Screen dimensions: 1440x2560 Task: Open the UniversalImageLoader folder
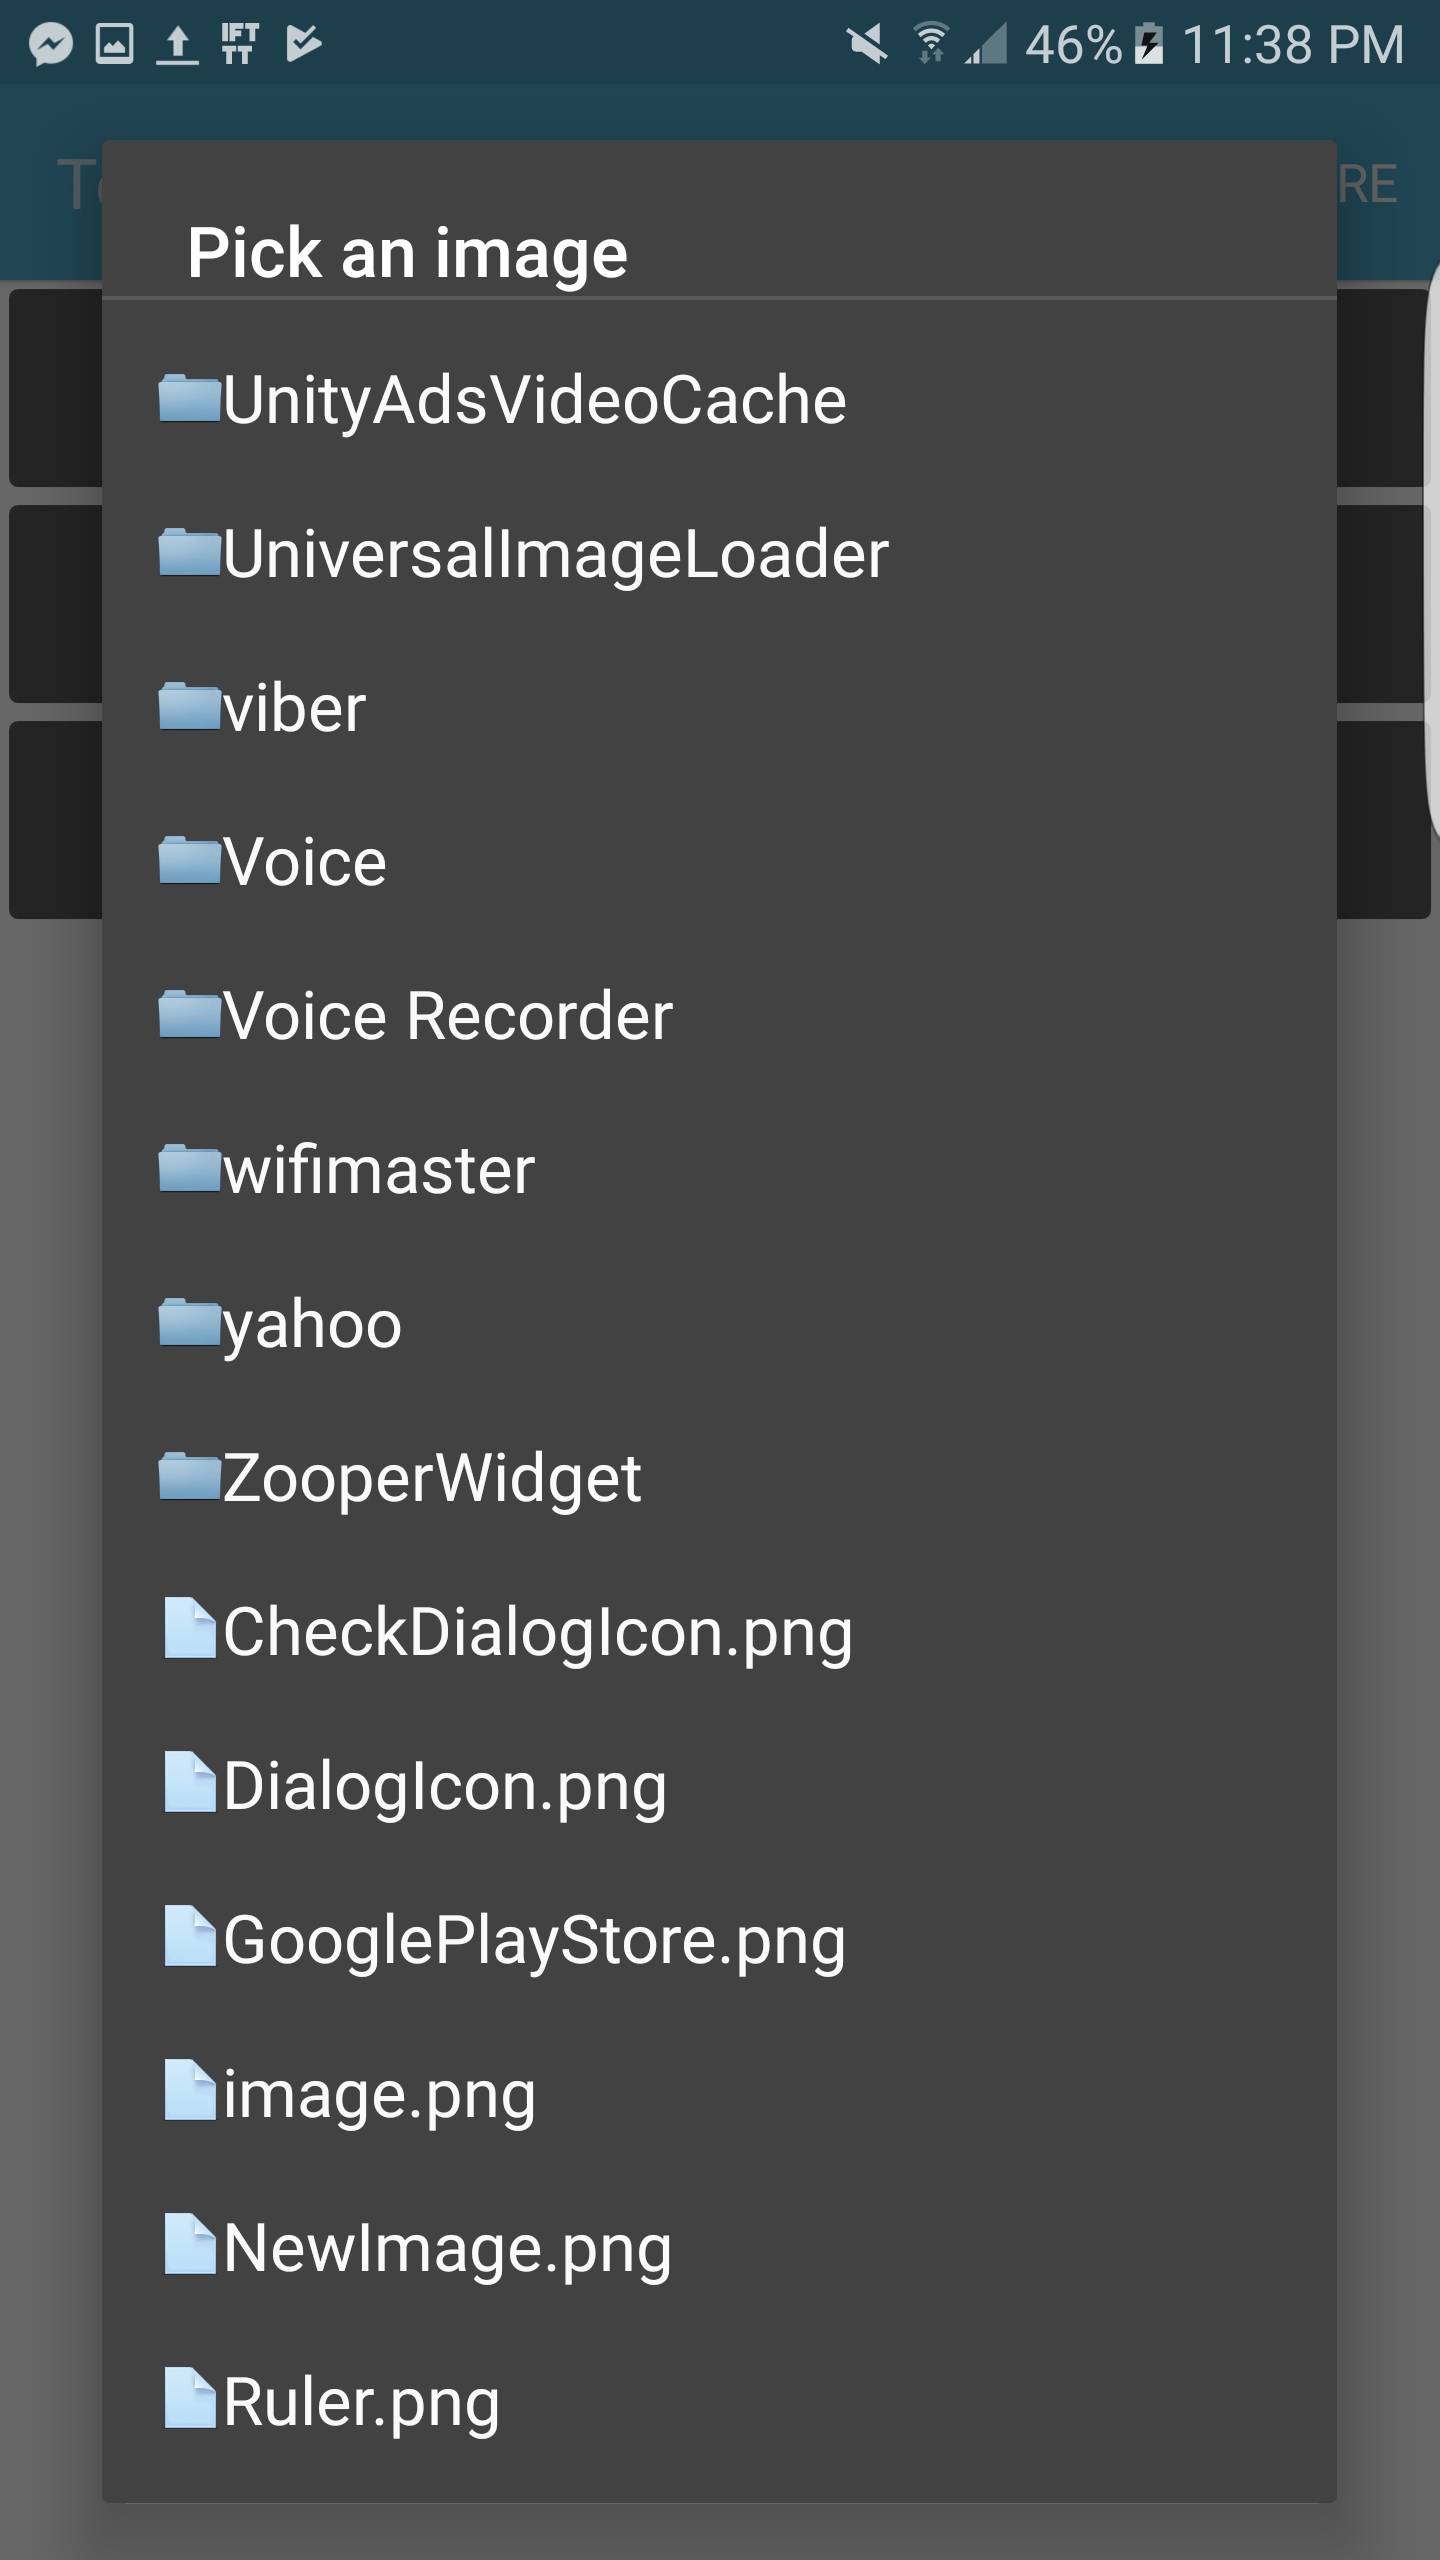tap(719, 553)
